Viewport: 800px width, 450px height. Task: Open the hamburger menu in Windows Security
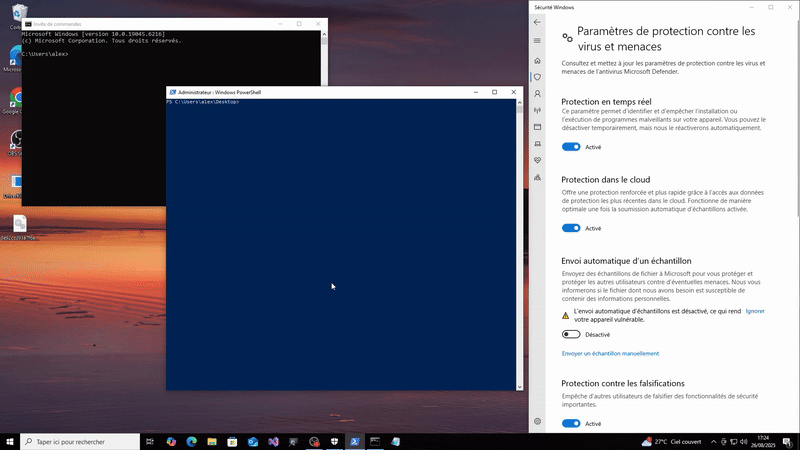[x=537, y=40]
